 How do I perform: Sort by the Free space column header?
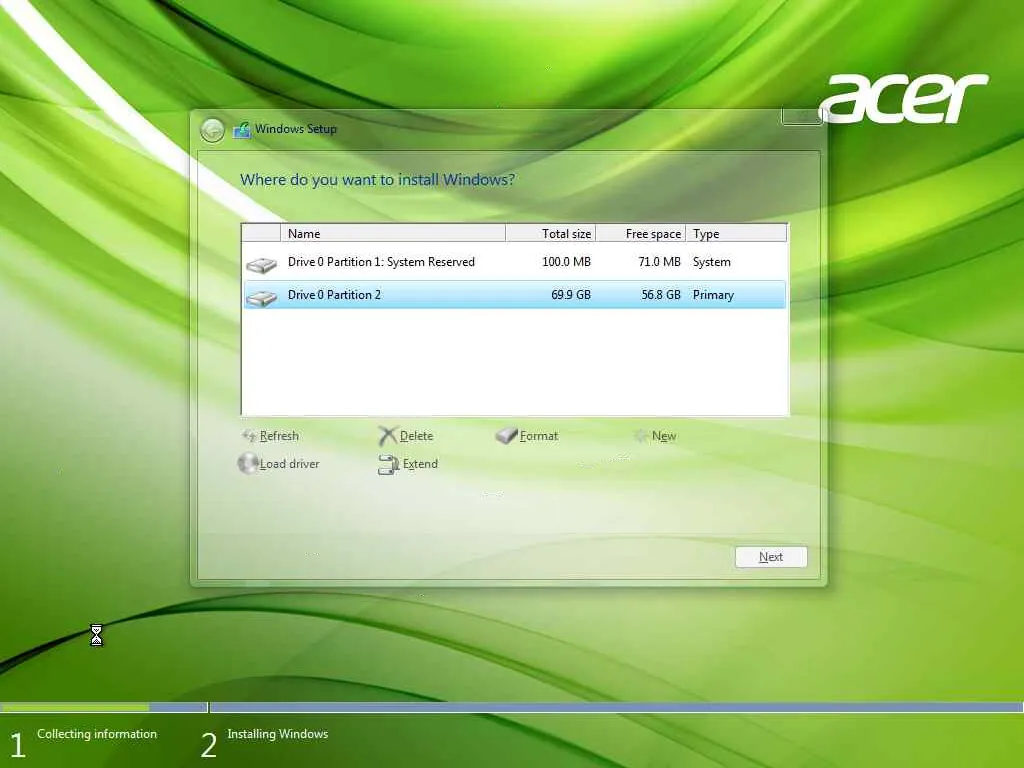pyautogui.click(x=641, y=233)
